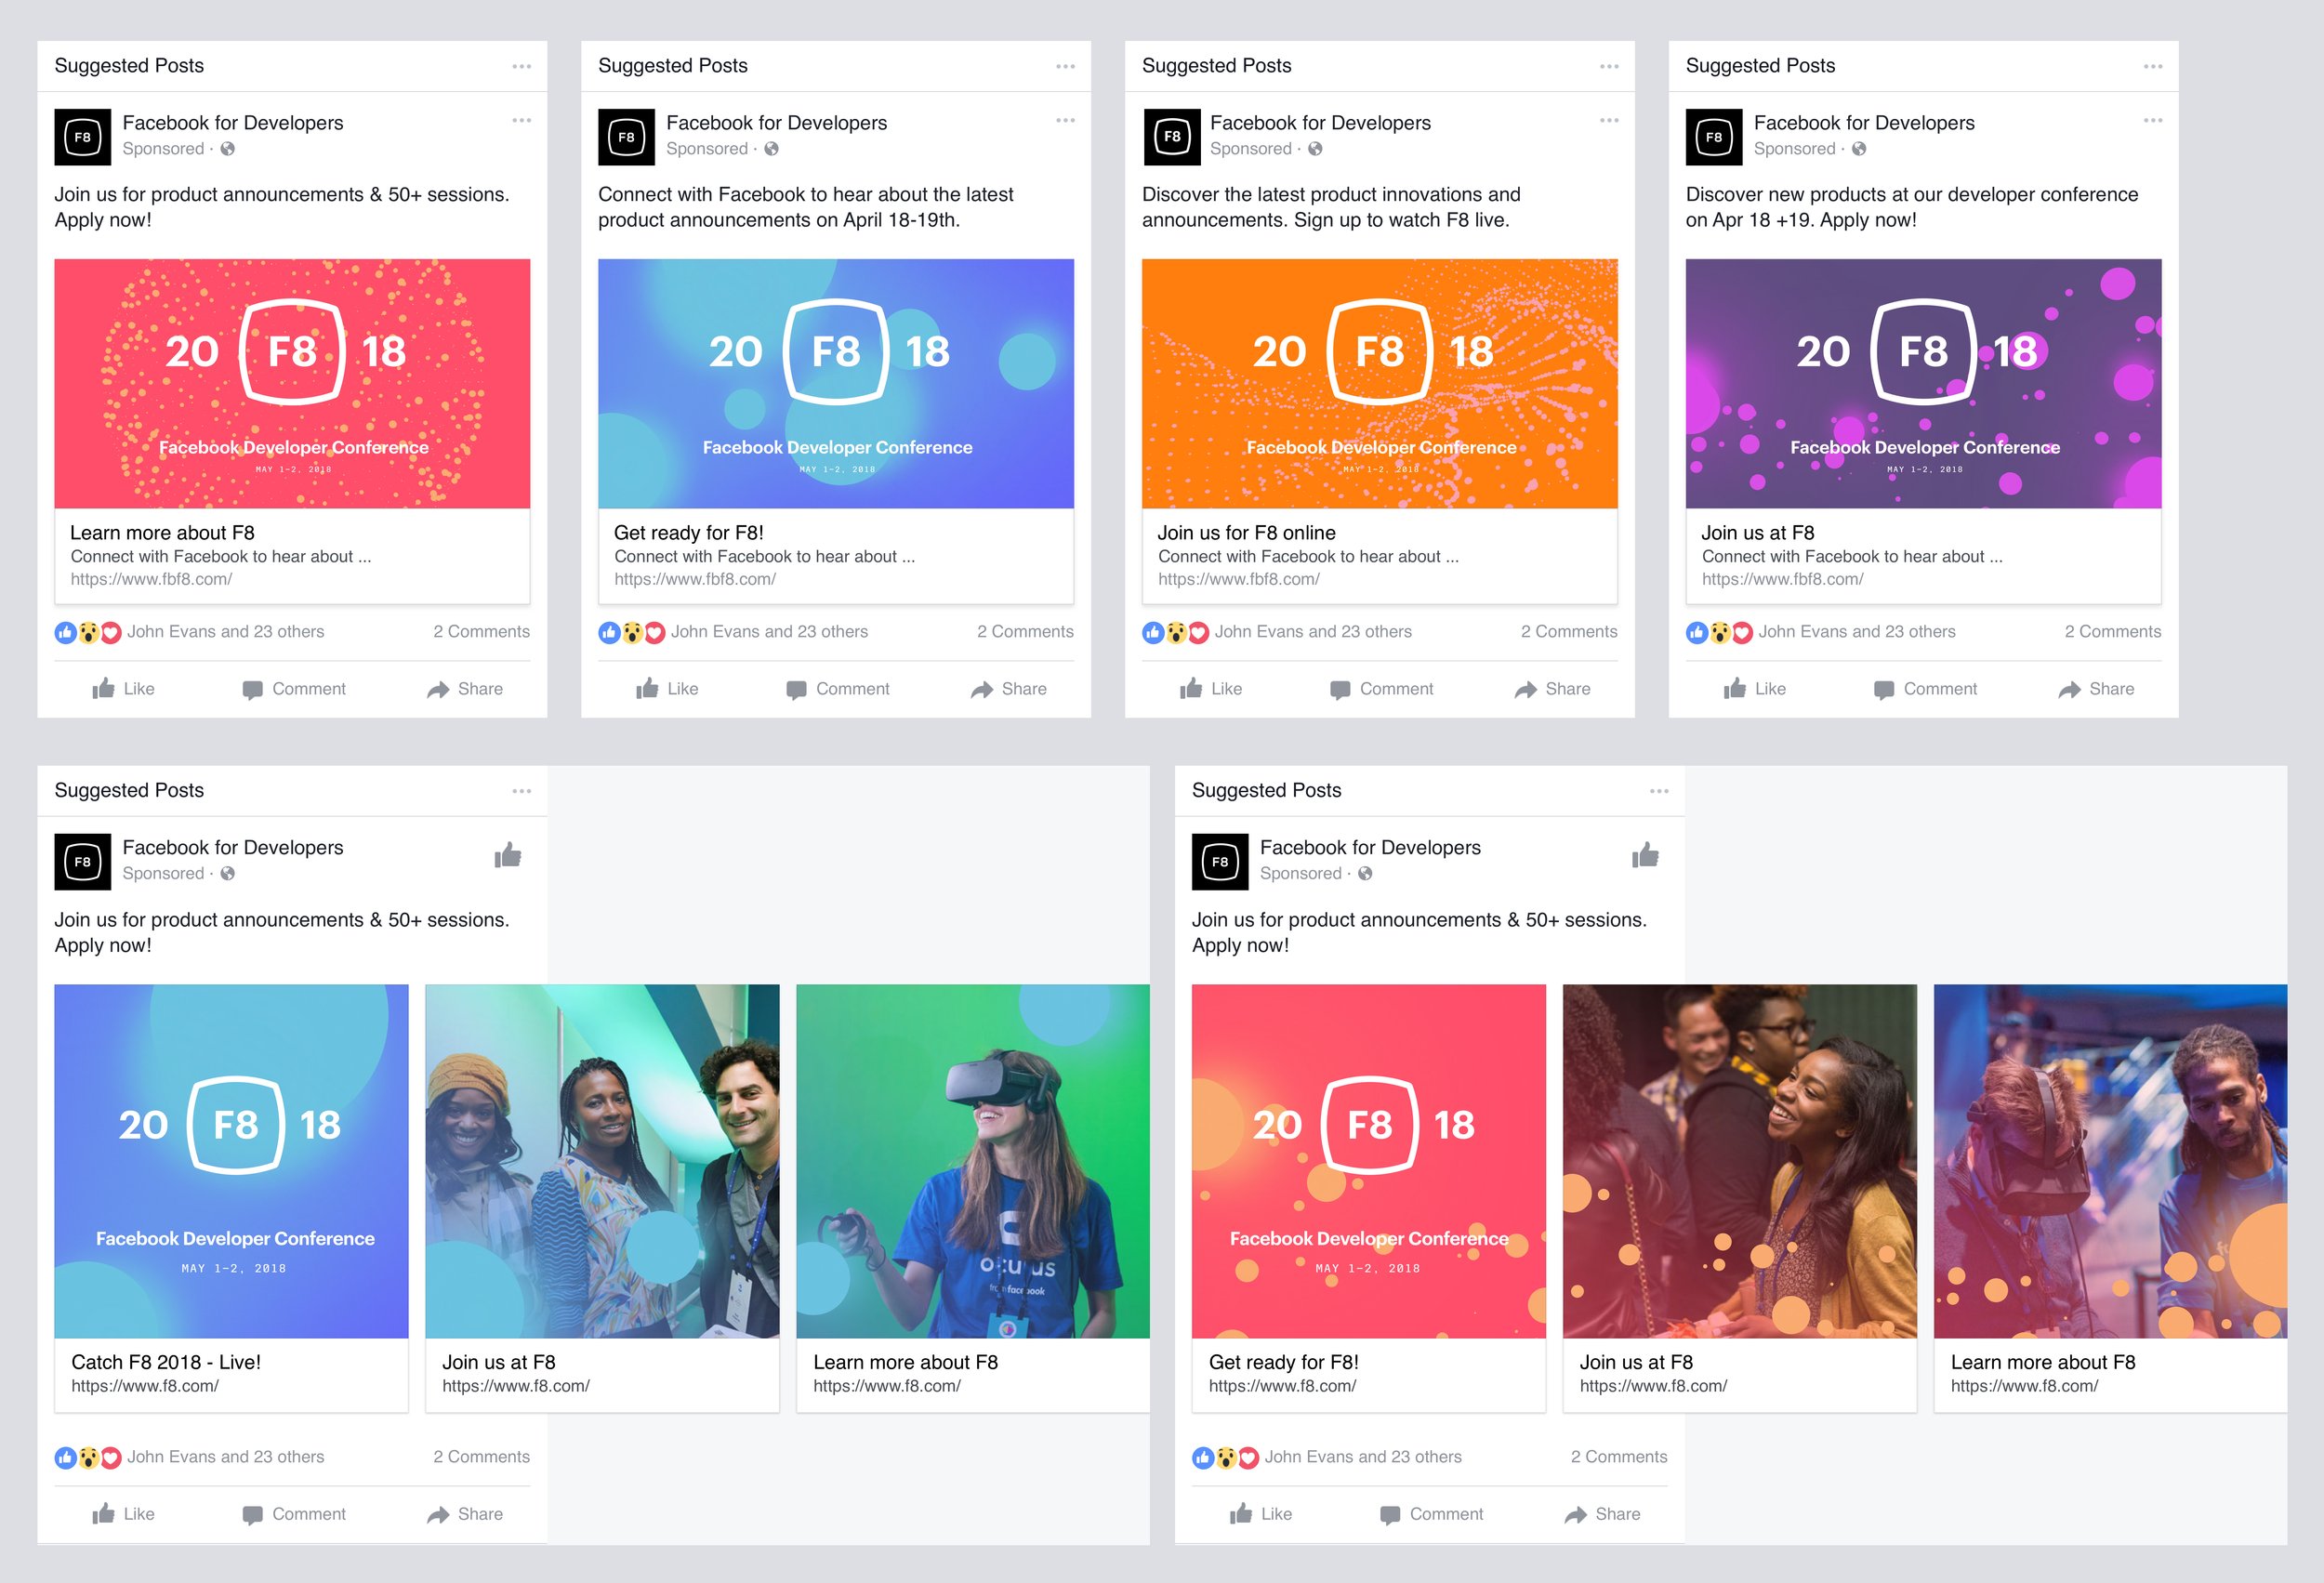This screenshot has height=1583, width=2324.
Task: Like the page via carousel thumbs-up, bottom-left post
Action: [508, 856]
